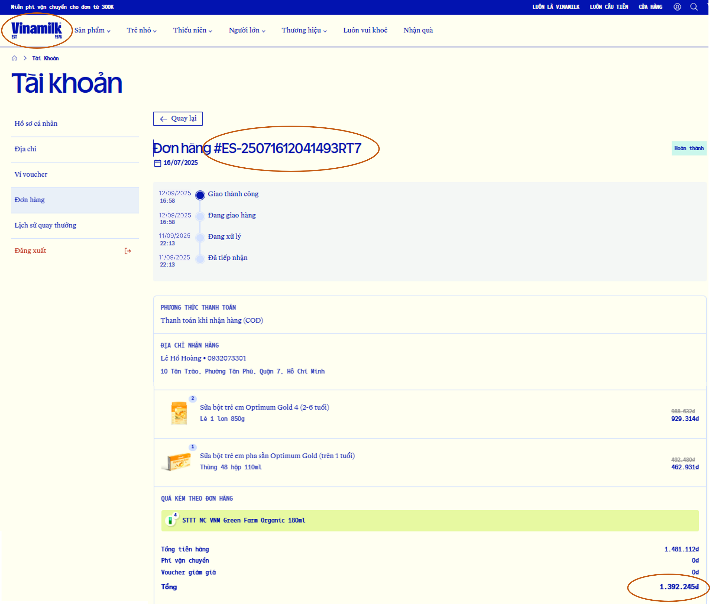Image resolution: width=710 pixels, height=604 pixels.
Task: Open Sữa bột trẻ em pha sẵn Optimum Gold title
Action: (277, 455)
